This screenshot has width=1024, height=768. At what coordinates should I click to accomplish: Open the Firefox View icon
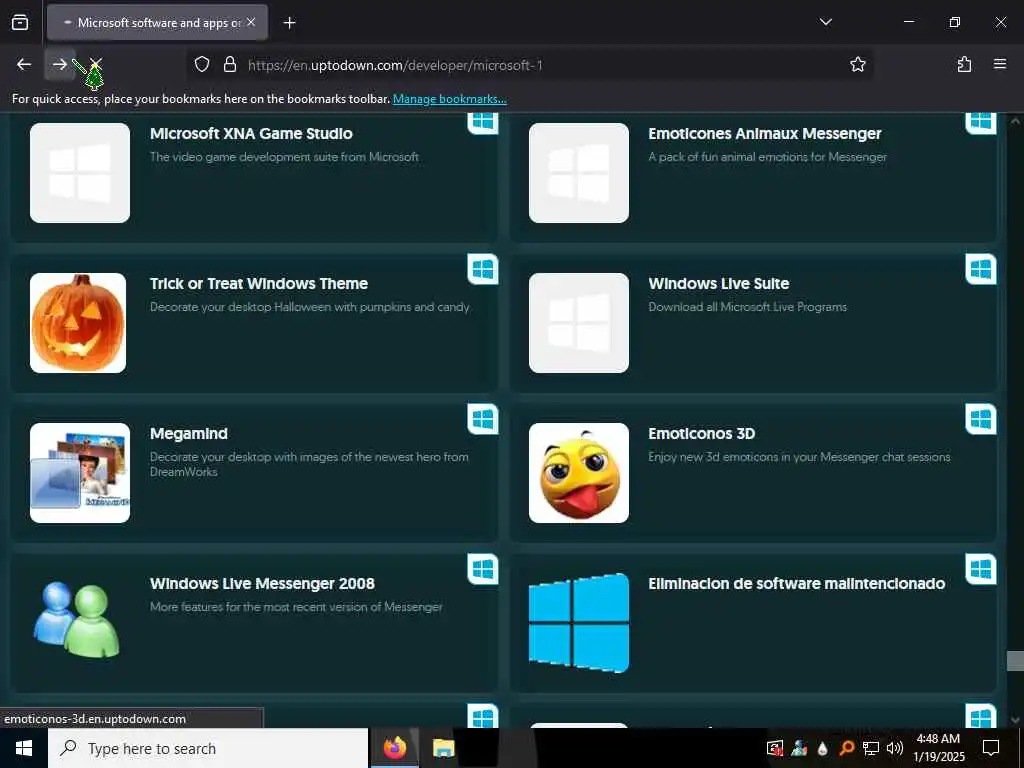(x=20, y=22)
